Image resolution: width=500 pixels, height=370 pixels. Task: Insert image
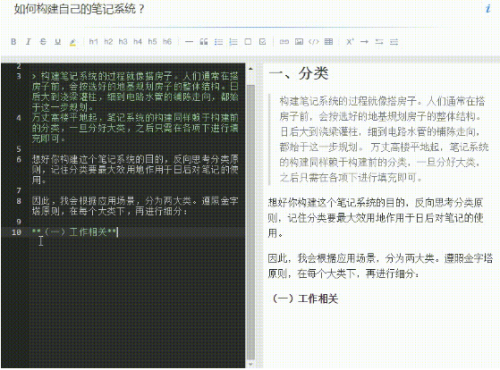pos(299,42)
